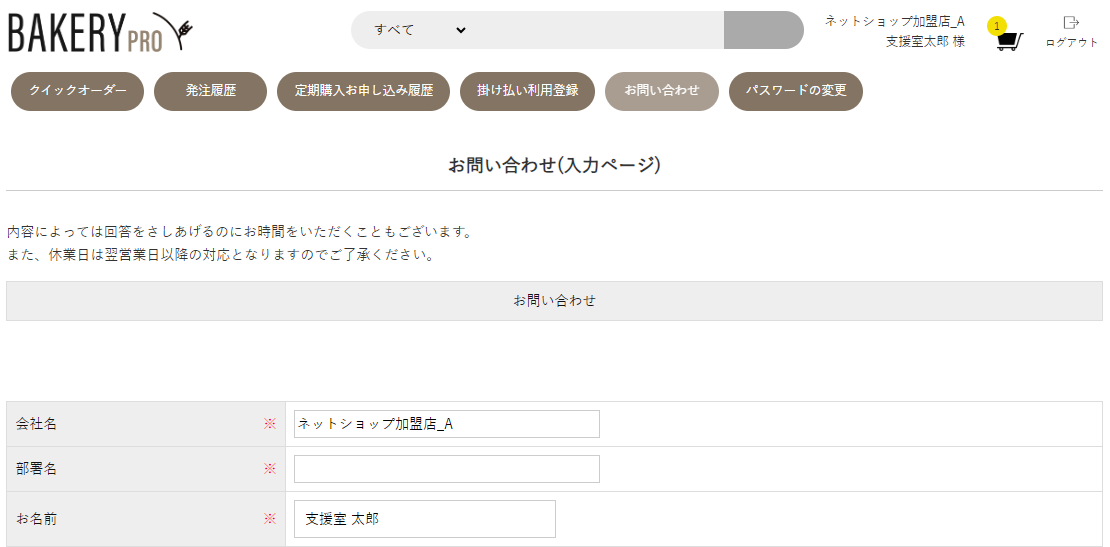
Task: Click the お名前 input field
Action: pyautogui.click(x=424, y=519)
